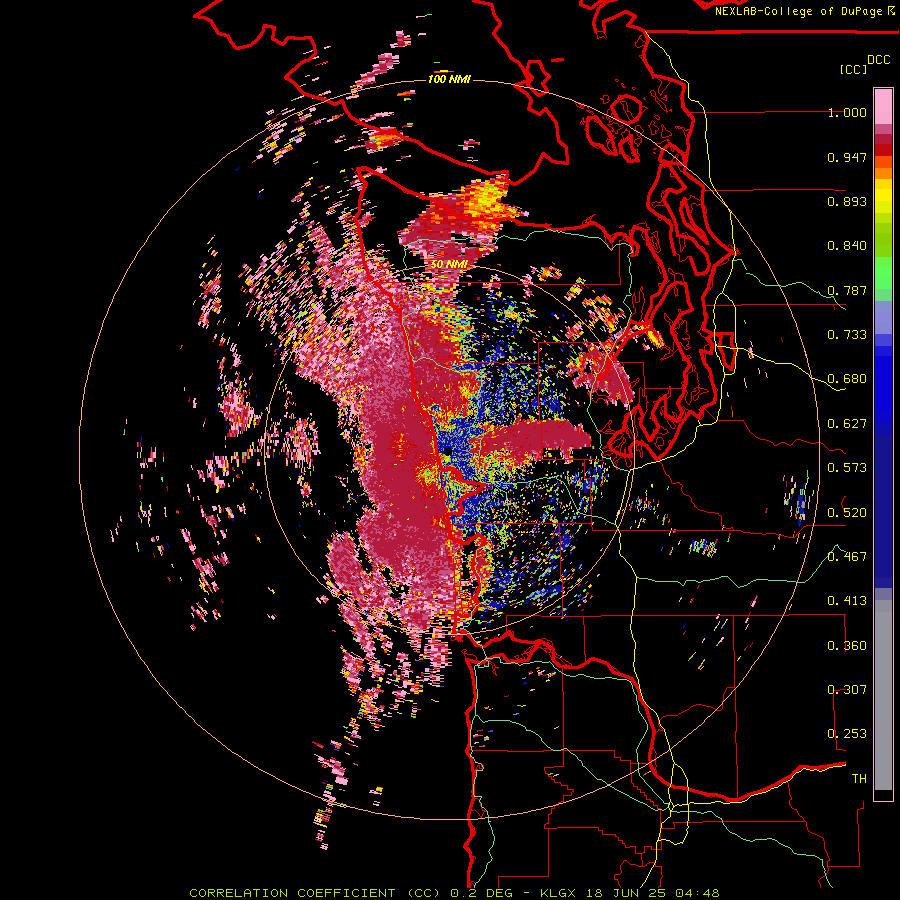Click the 100 NMI range ring label
Image resolution: width=900 pixels, height=900 pixels.
coord(449,79)
